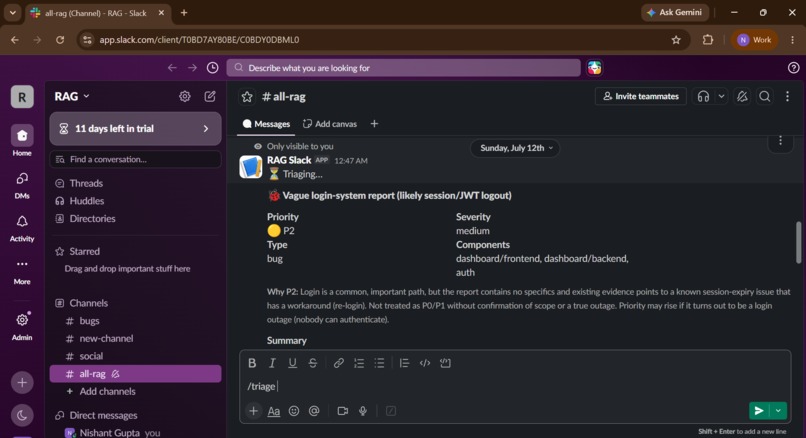The height and width of the screenshot is (438, 806).
Task: Click the create new plus in left rail
Action: point(22,382)
